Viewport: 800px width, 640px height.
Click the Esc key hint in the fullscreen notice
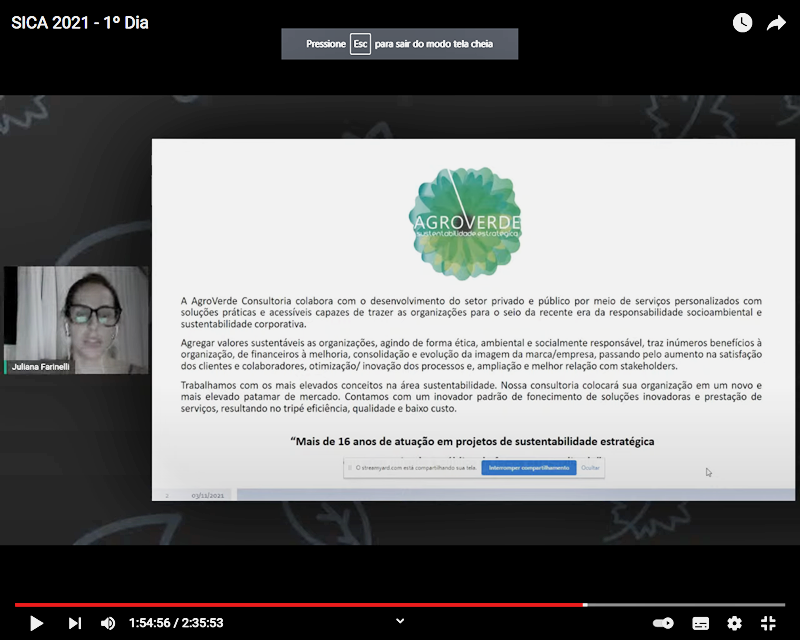click(x=360, y=44)
